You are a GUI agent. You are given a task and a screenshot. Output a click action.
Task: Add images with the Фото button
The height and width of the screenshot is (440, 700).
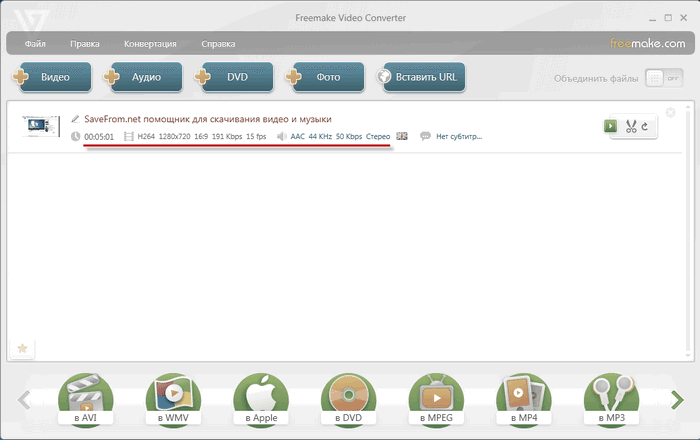coord(325,77)
